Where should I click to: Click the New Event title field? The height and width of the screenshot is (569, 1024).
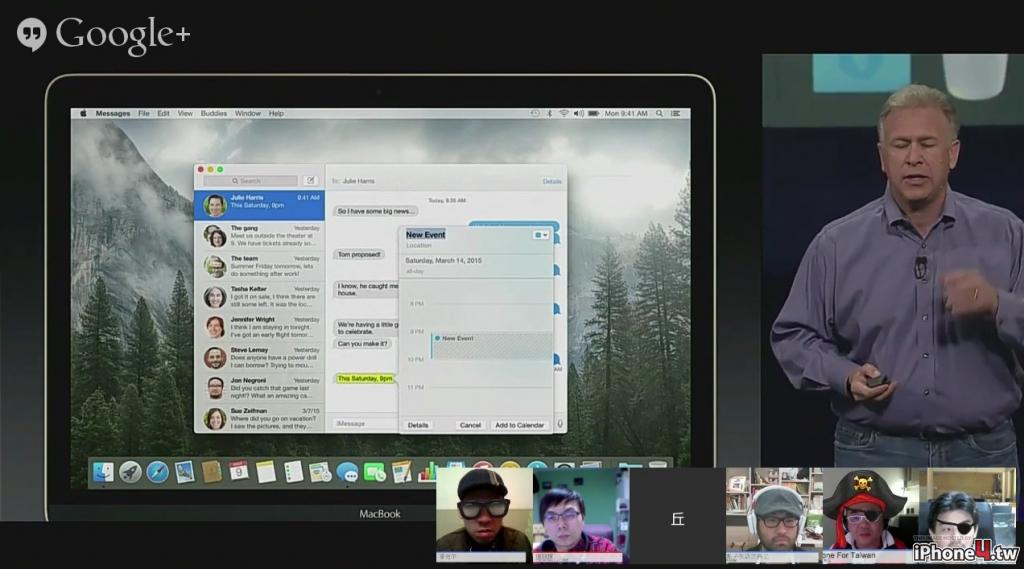coord(426,235)
